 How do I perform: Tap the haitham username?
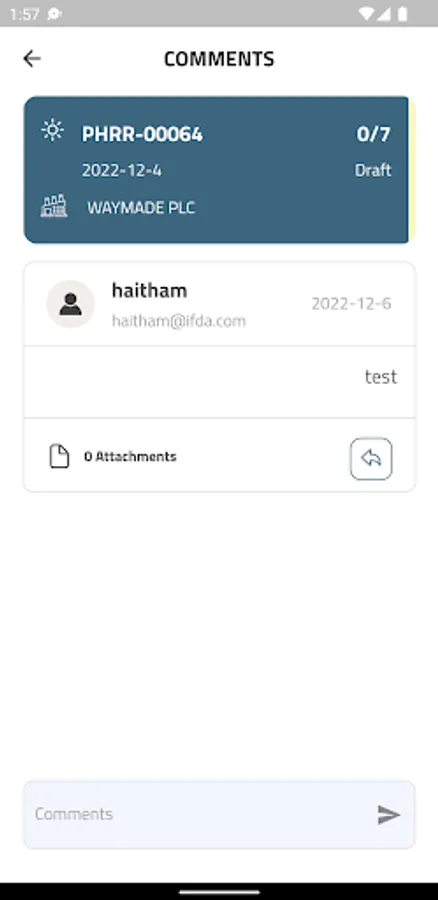pyautogui.click(x=149, y=290)
